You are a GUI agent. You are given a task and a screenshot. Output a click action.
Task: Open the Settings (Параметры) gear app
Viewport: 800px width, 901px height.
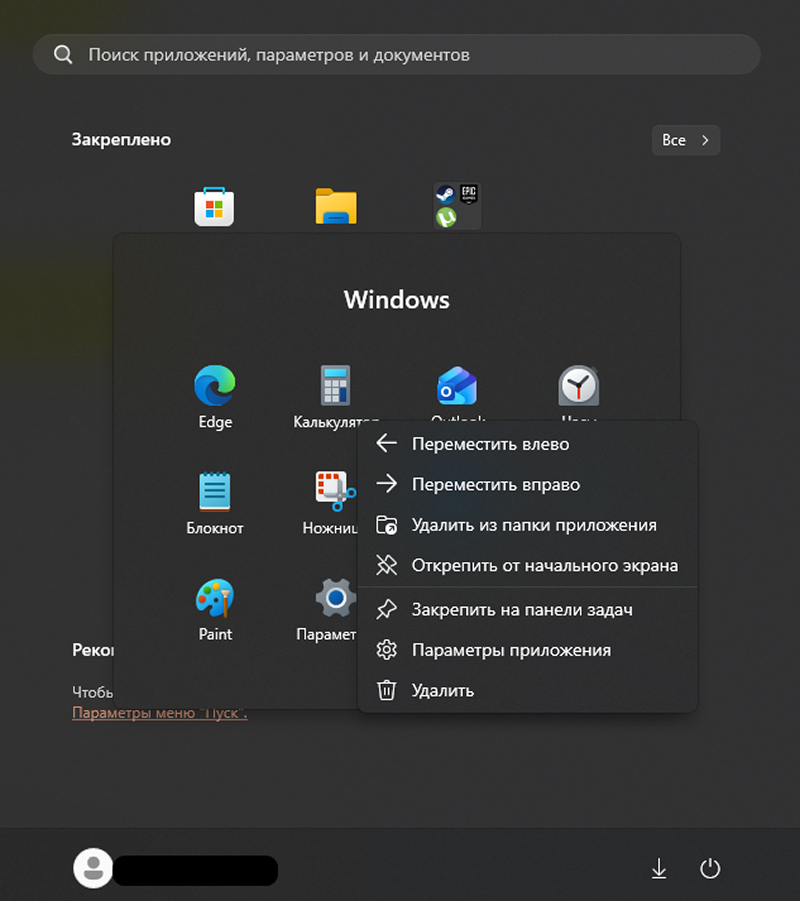click(x=335, y=598)
